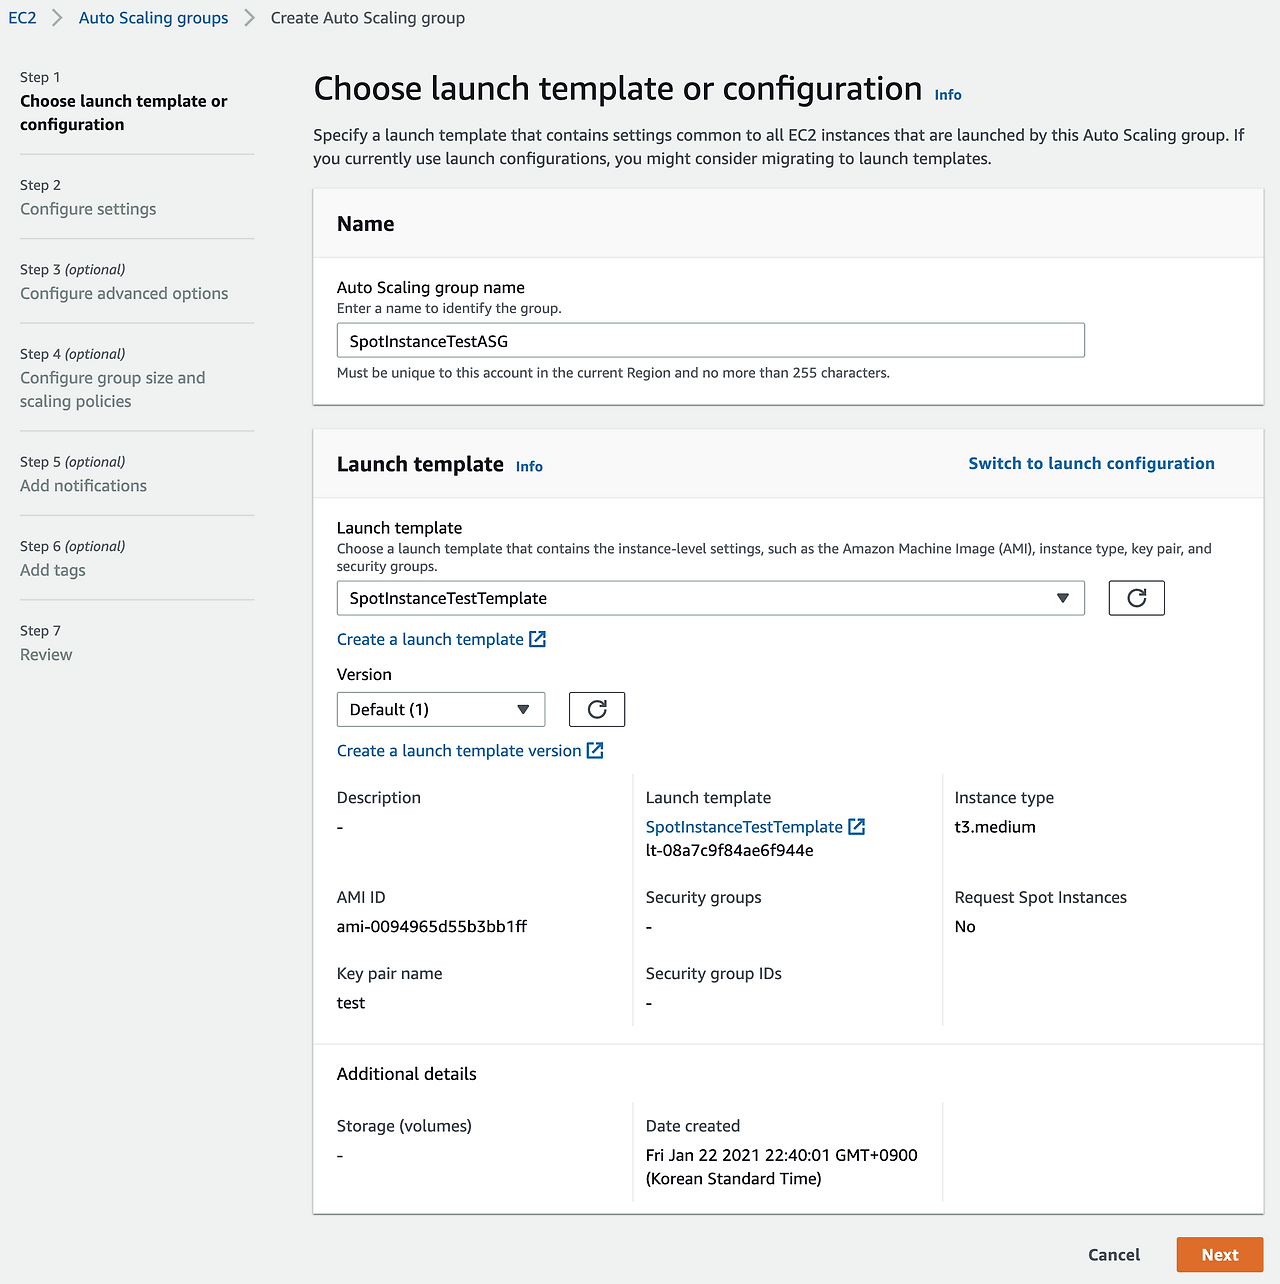Switch to launch configuration

(1091, 463)
